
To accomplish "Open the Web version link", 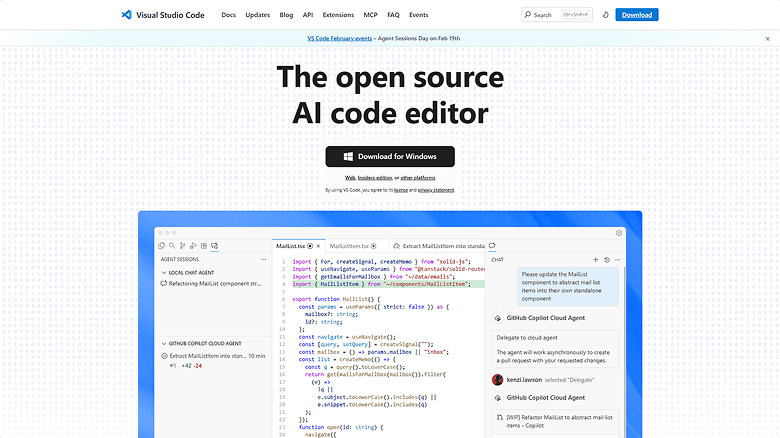I will tap(350, 178).
